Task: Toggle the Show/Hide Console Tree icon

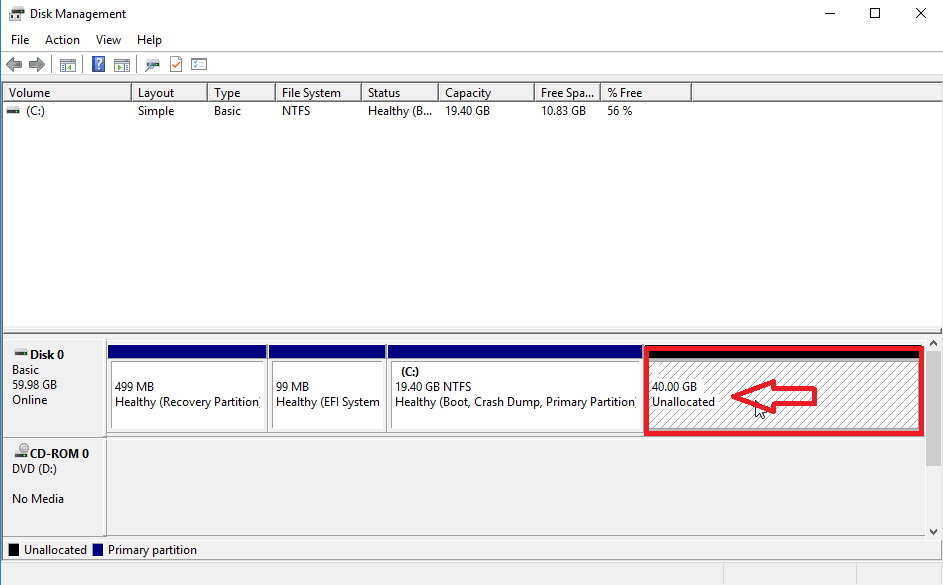Action: coord(68,64)
